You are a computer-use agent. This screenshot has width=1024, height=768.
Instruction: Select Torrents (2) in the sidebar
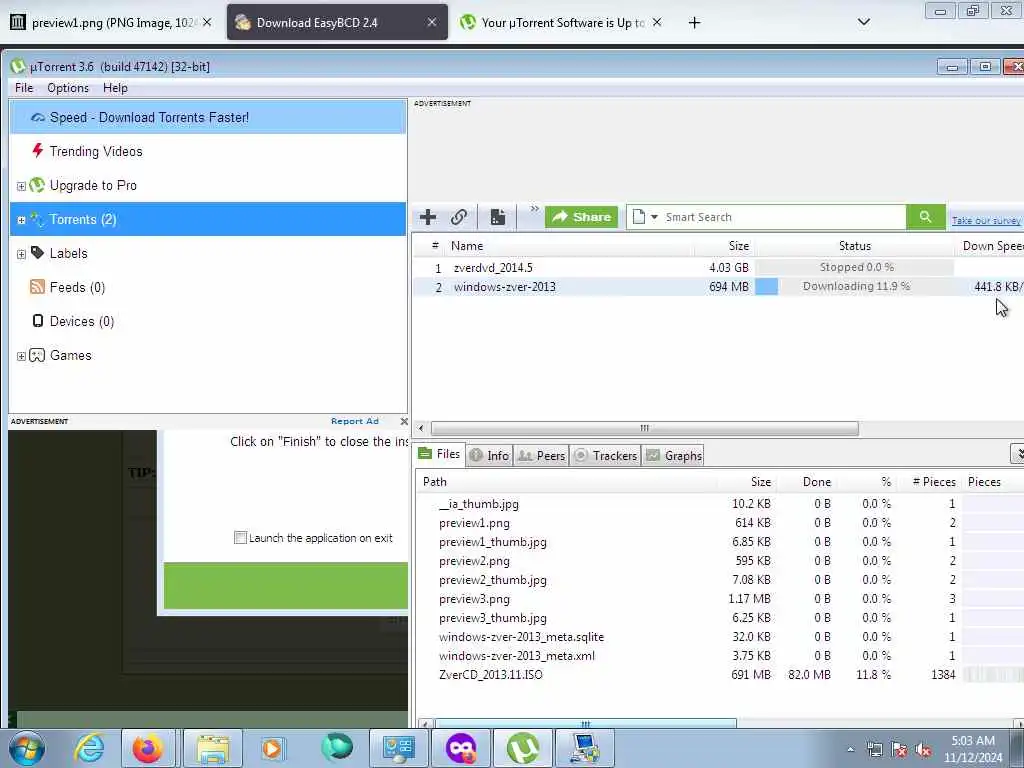tap(208, 219)
